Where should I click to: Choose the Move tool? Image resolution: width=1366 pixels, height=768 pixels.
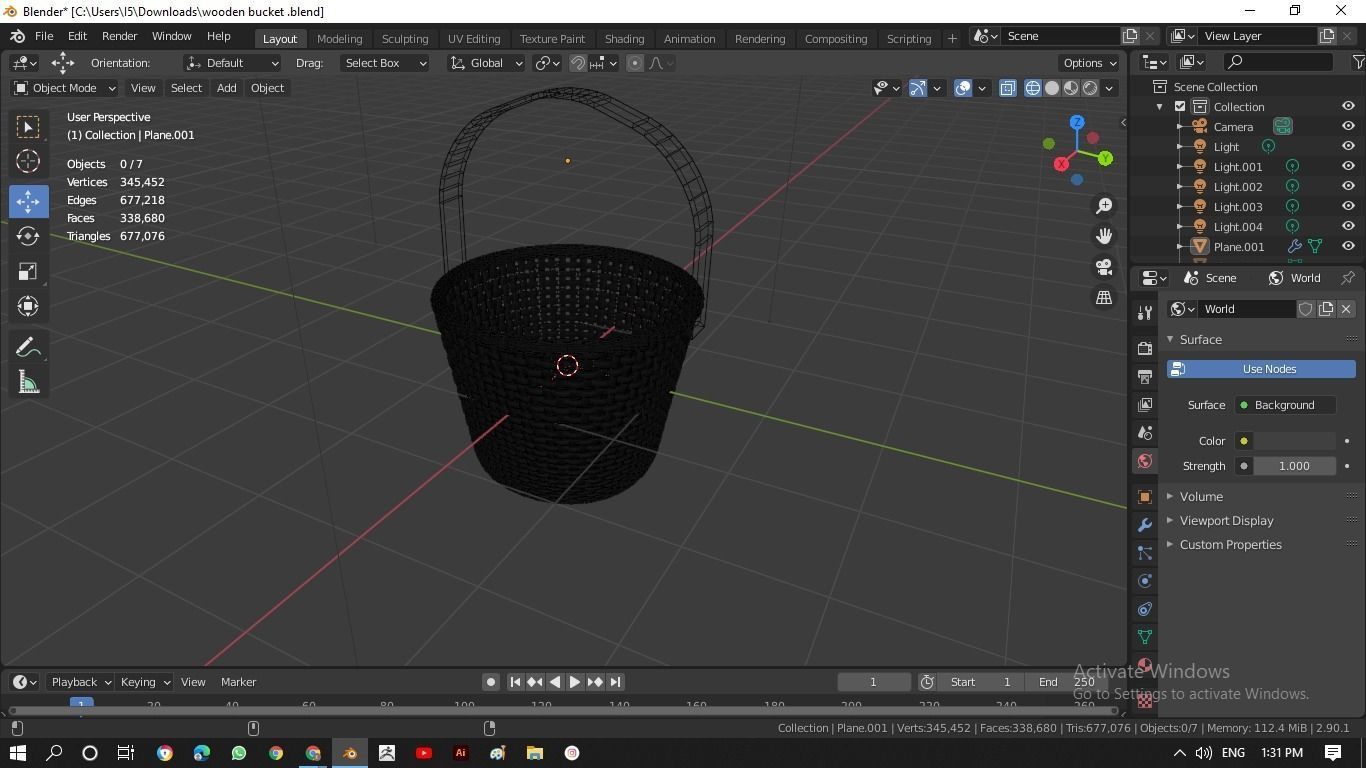[28, 201]
